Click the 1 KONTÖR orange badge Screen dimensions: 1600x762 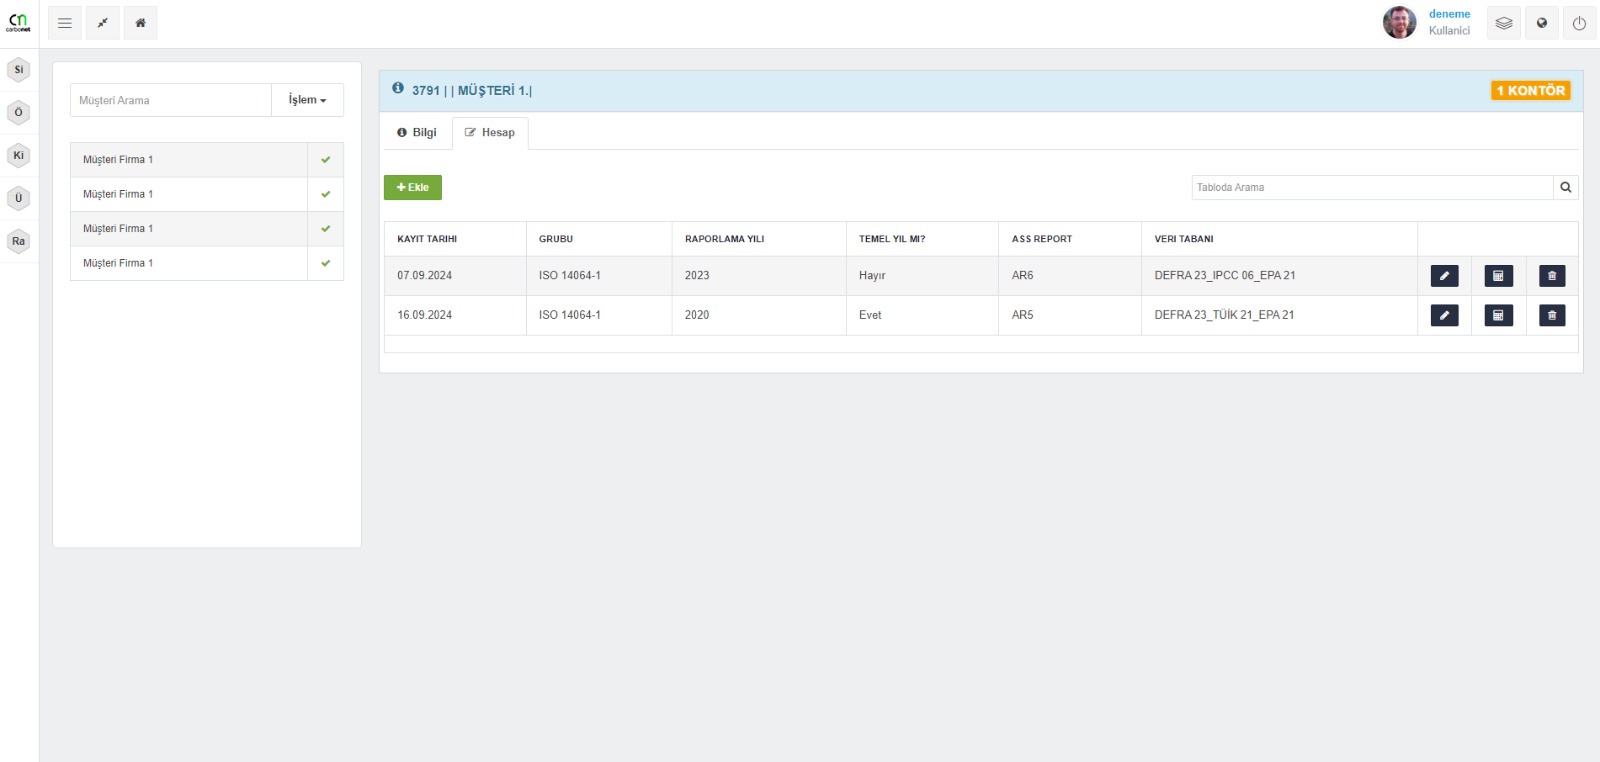click(1530, 90)
